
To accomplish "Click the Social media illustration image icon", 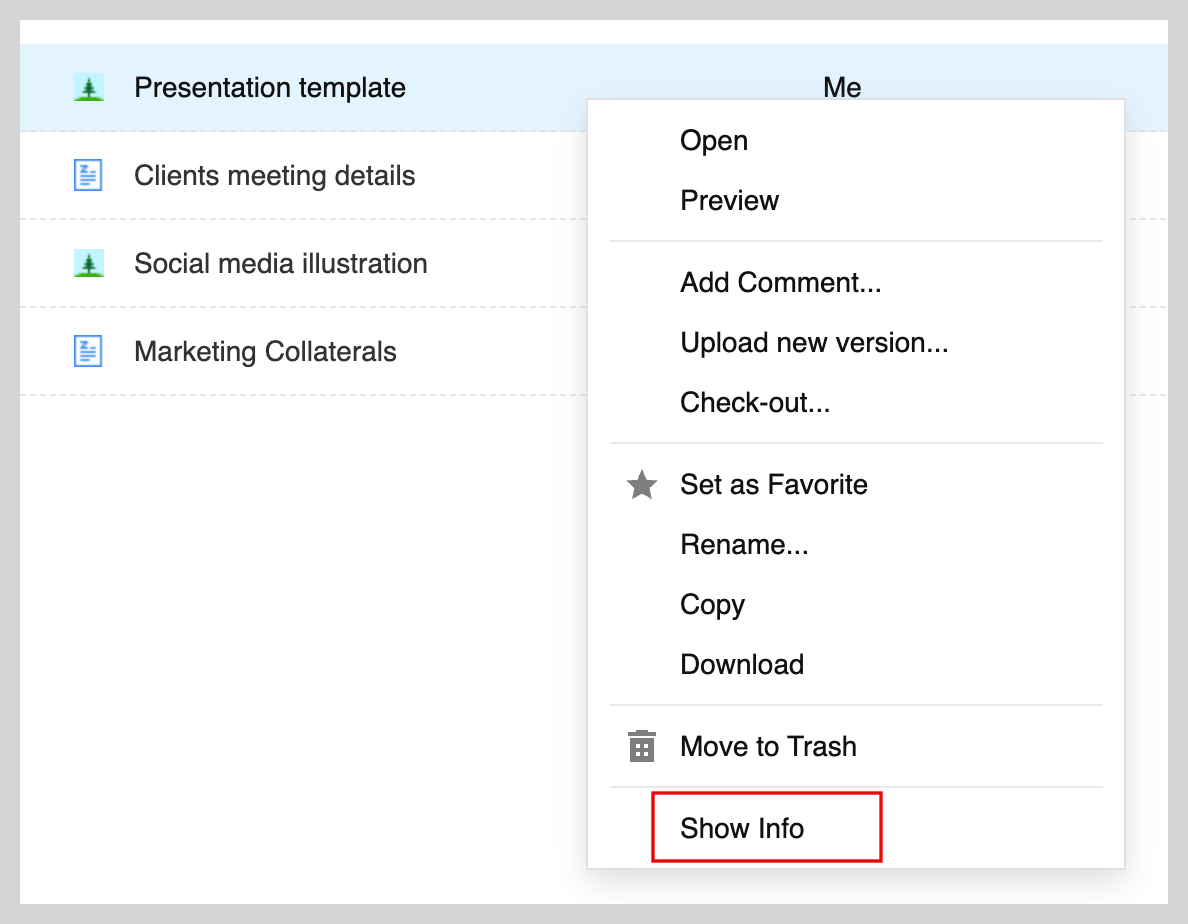I will pos(89,264).
